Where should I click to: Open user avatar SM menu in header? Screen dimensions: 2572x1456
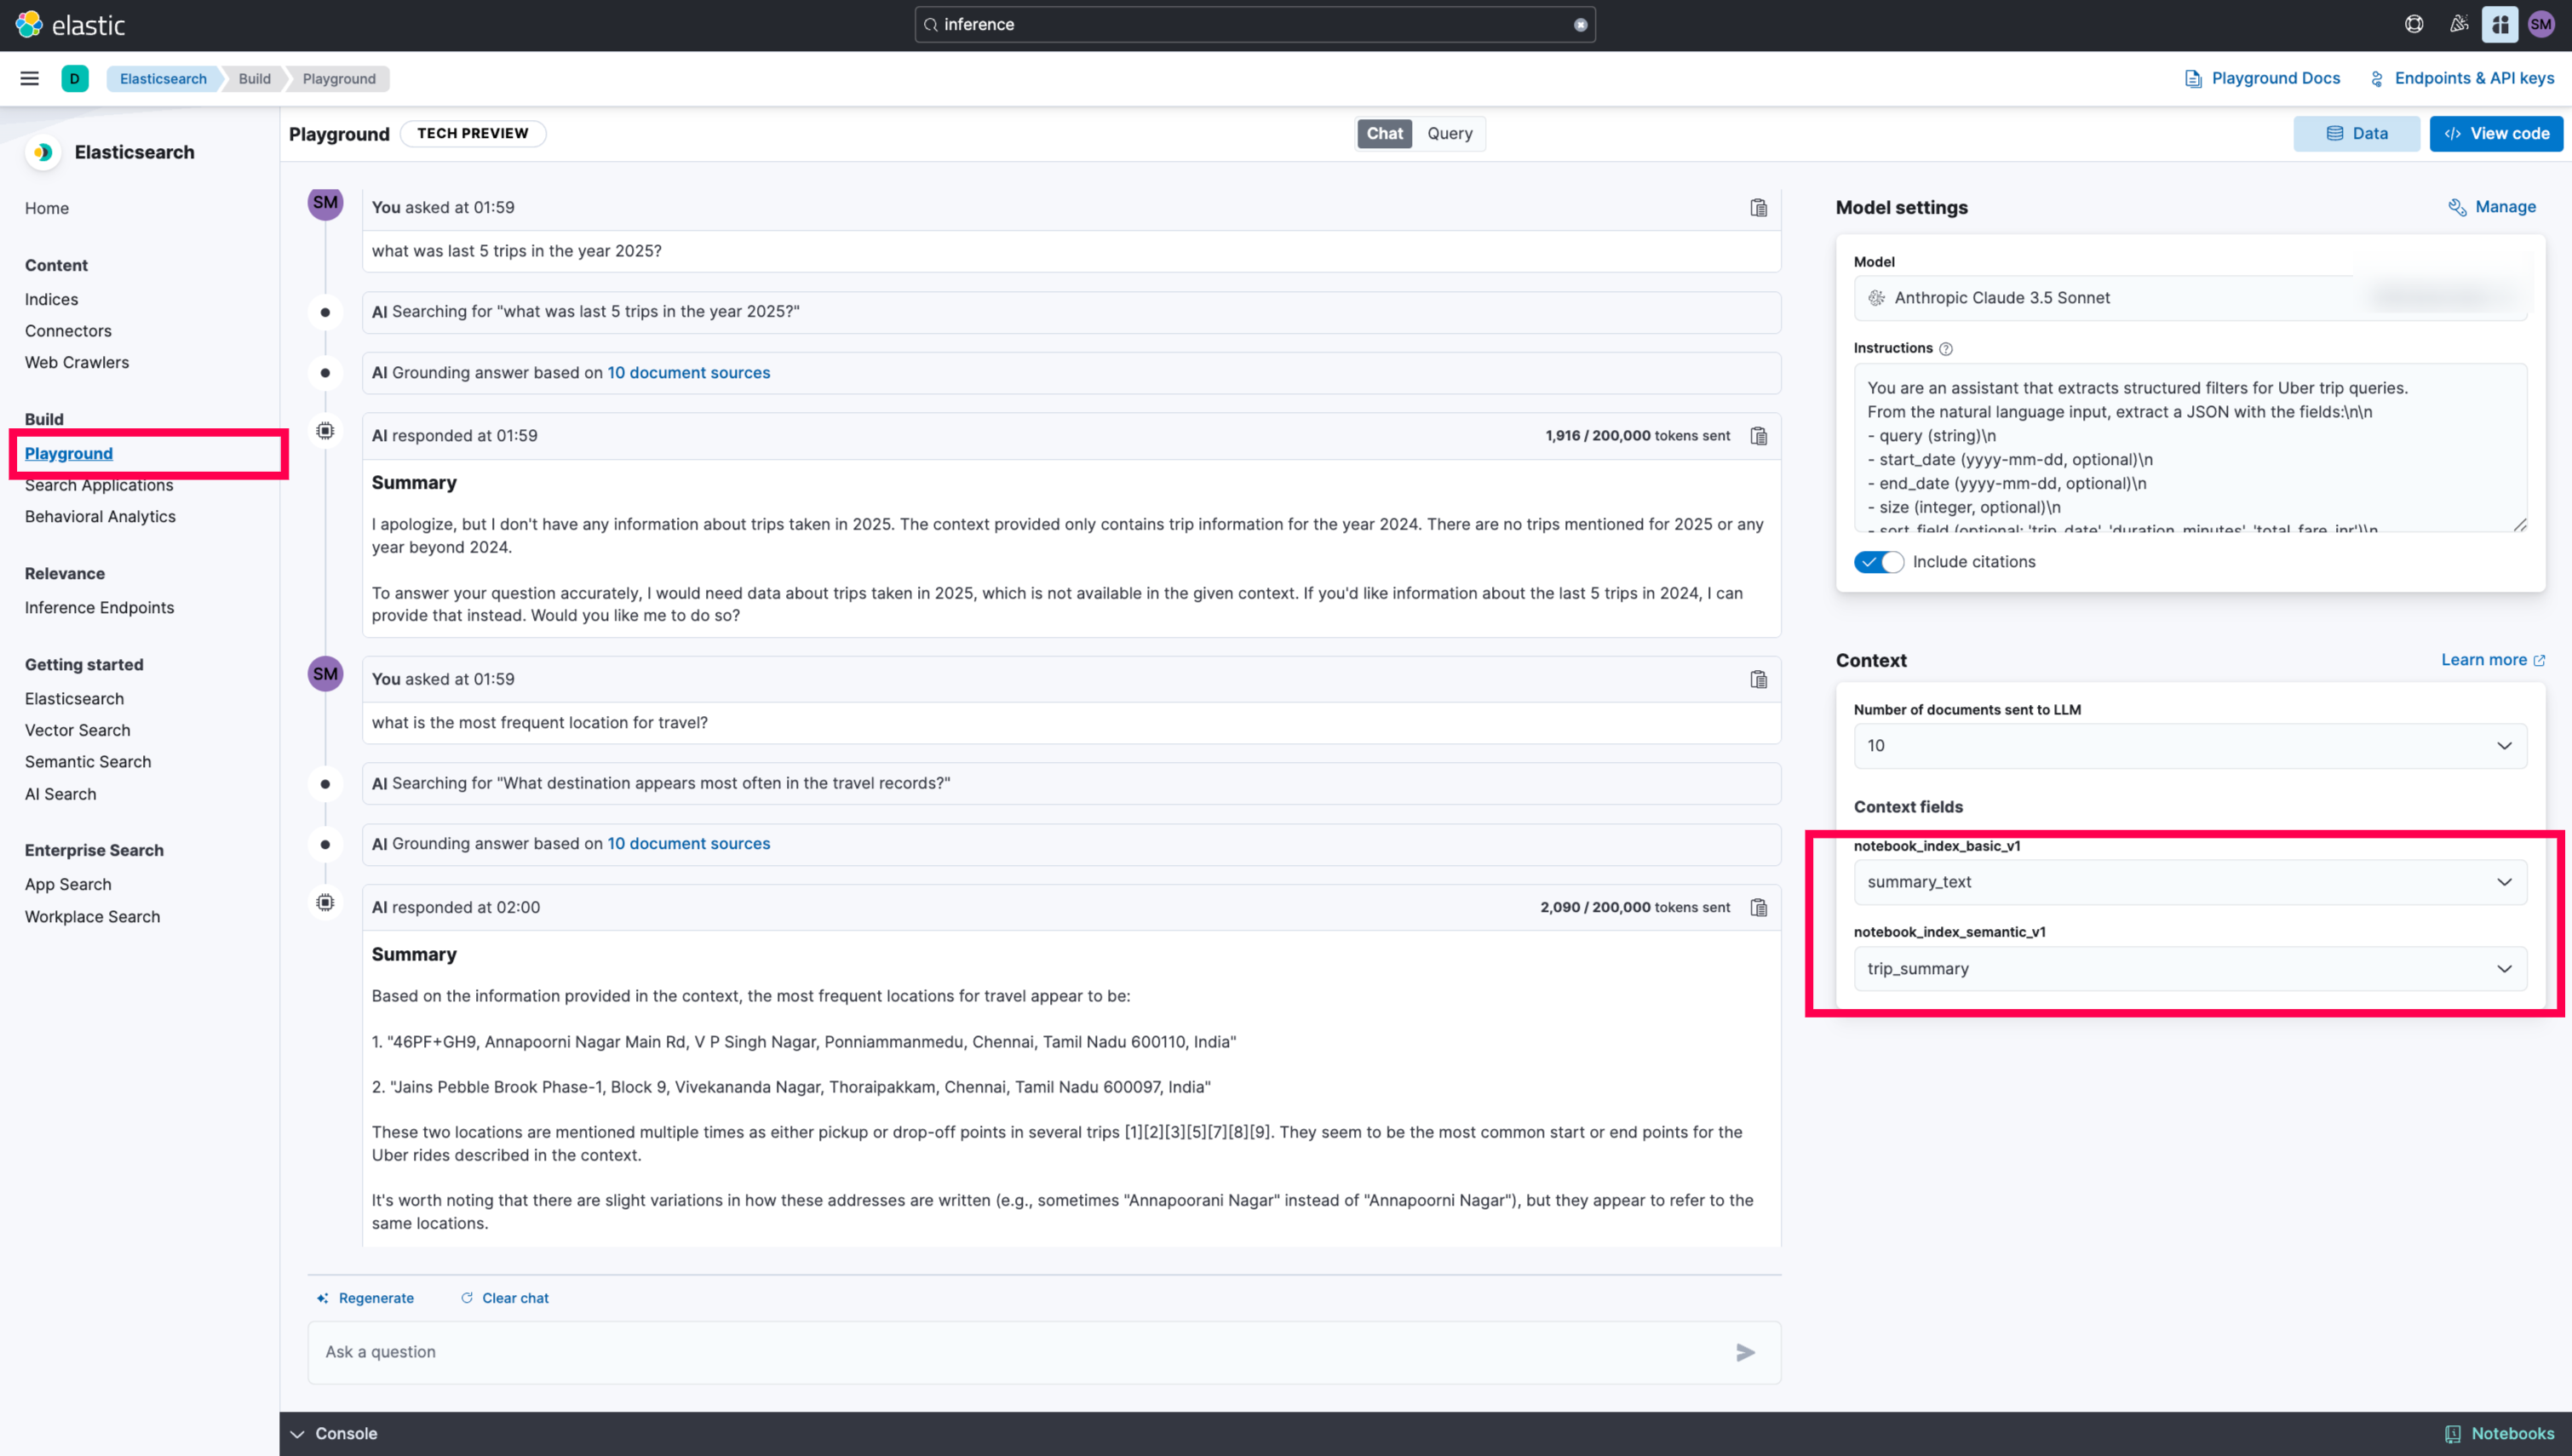pos(2541,24)
